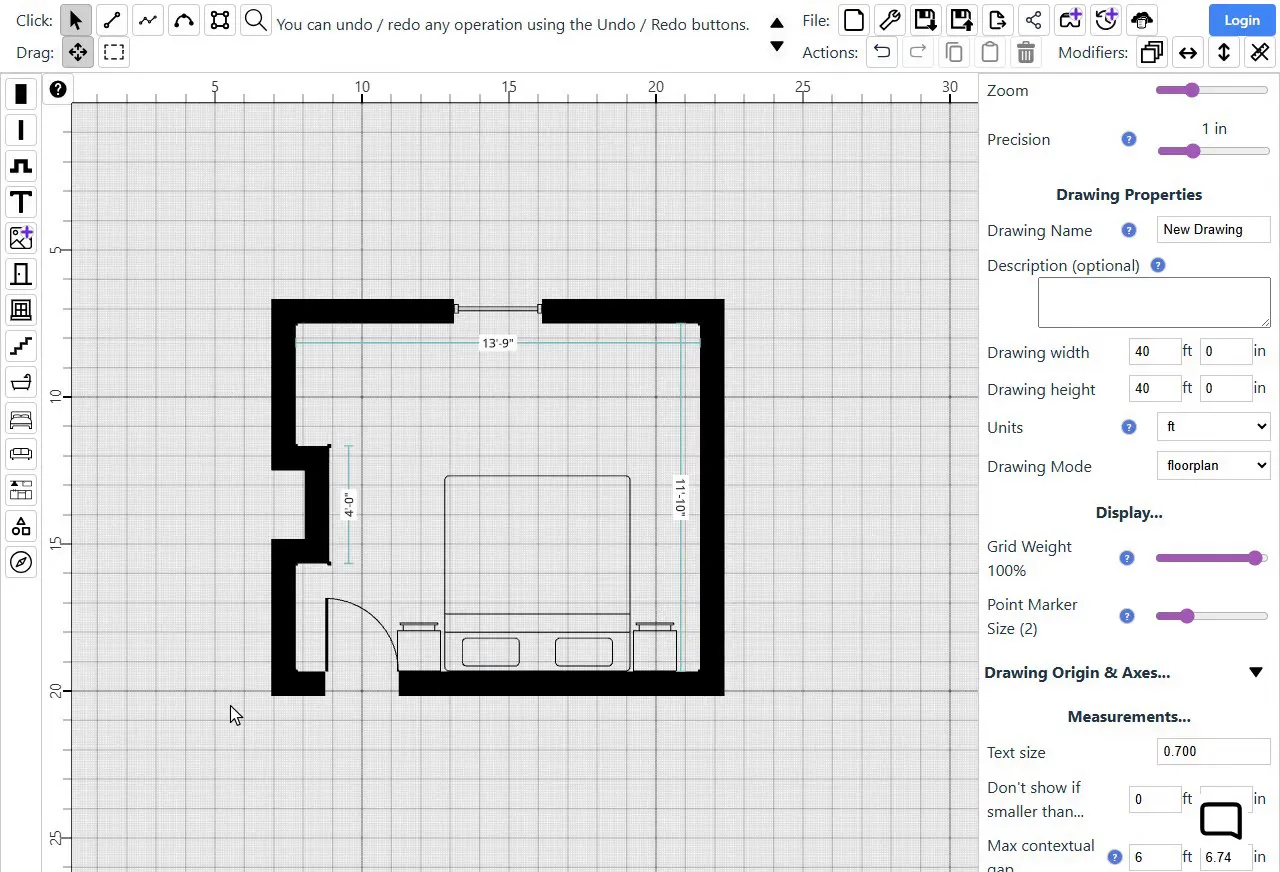Screen dimensions: 1280x872
Task: Pick the polyline drawing tool
Action: pyautogui.click(x=148, y=20)
